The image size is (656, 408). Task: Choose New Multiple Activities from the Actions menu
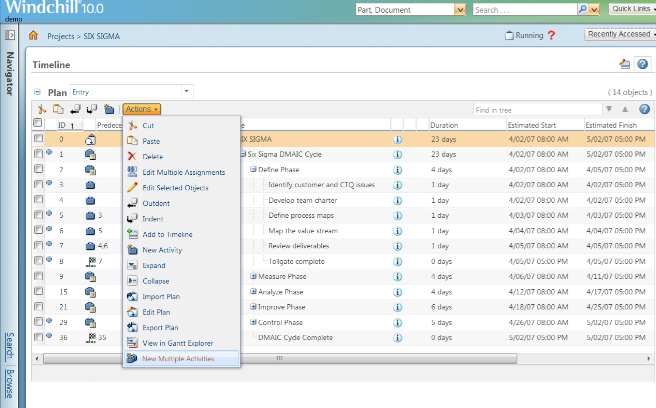(177, 358)
